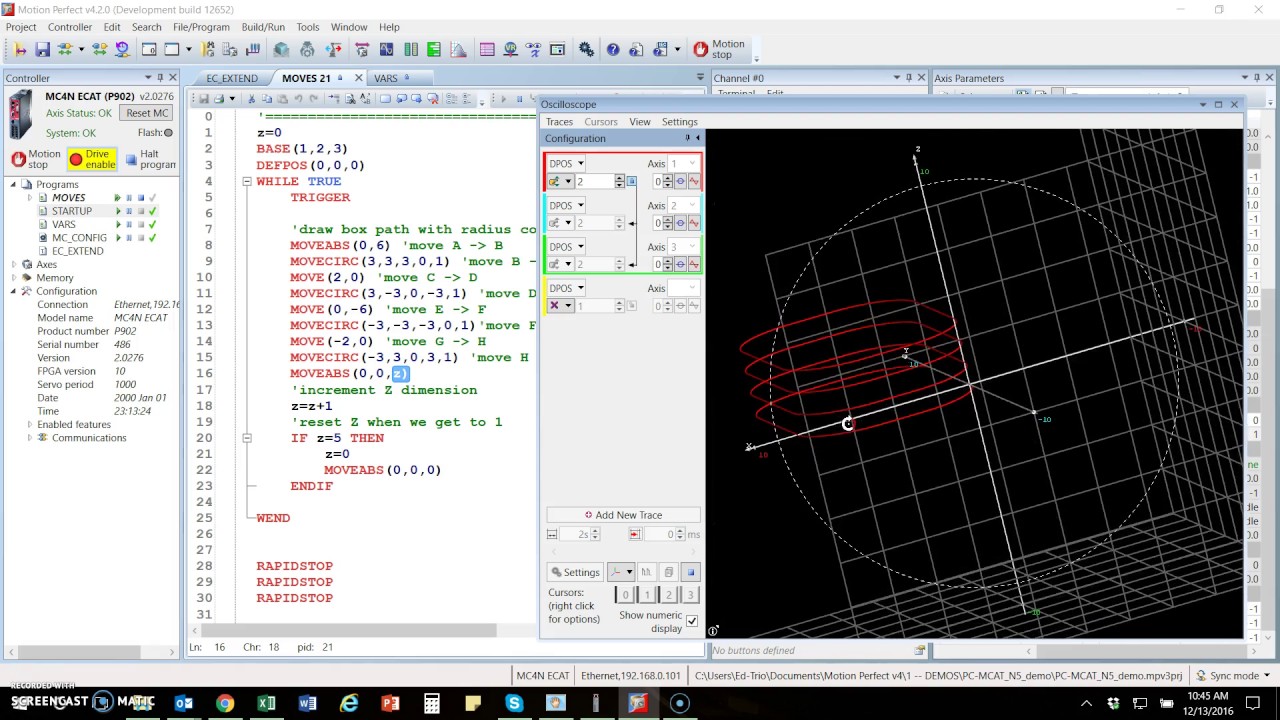Open the Axis 1 dropdown in oscilloscope
Viewport: 1280px width, 720px height.
click(684, 164)
